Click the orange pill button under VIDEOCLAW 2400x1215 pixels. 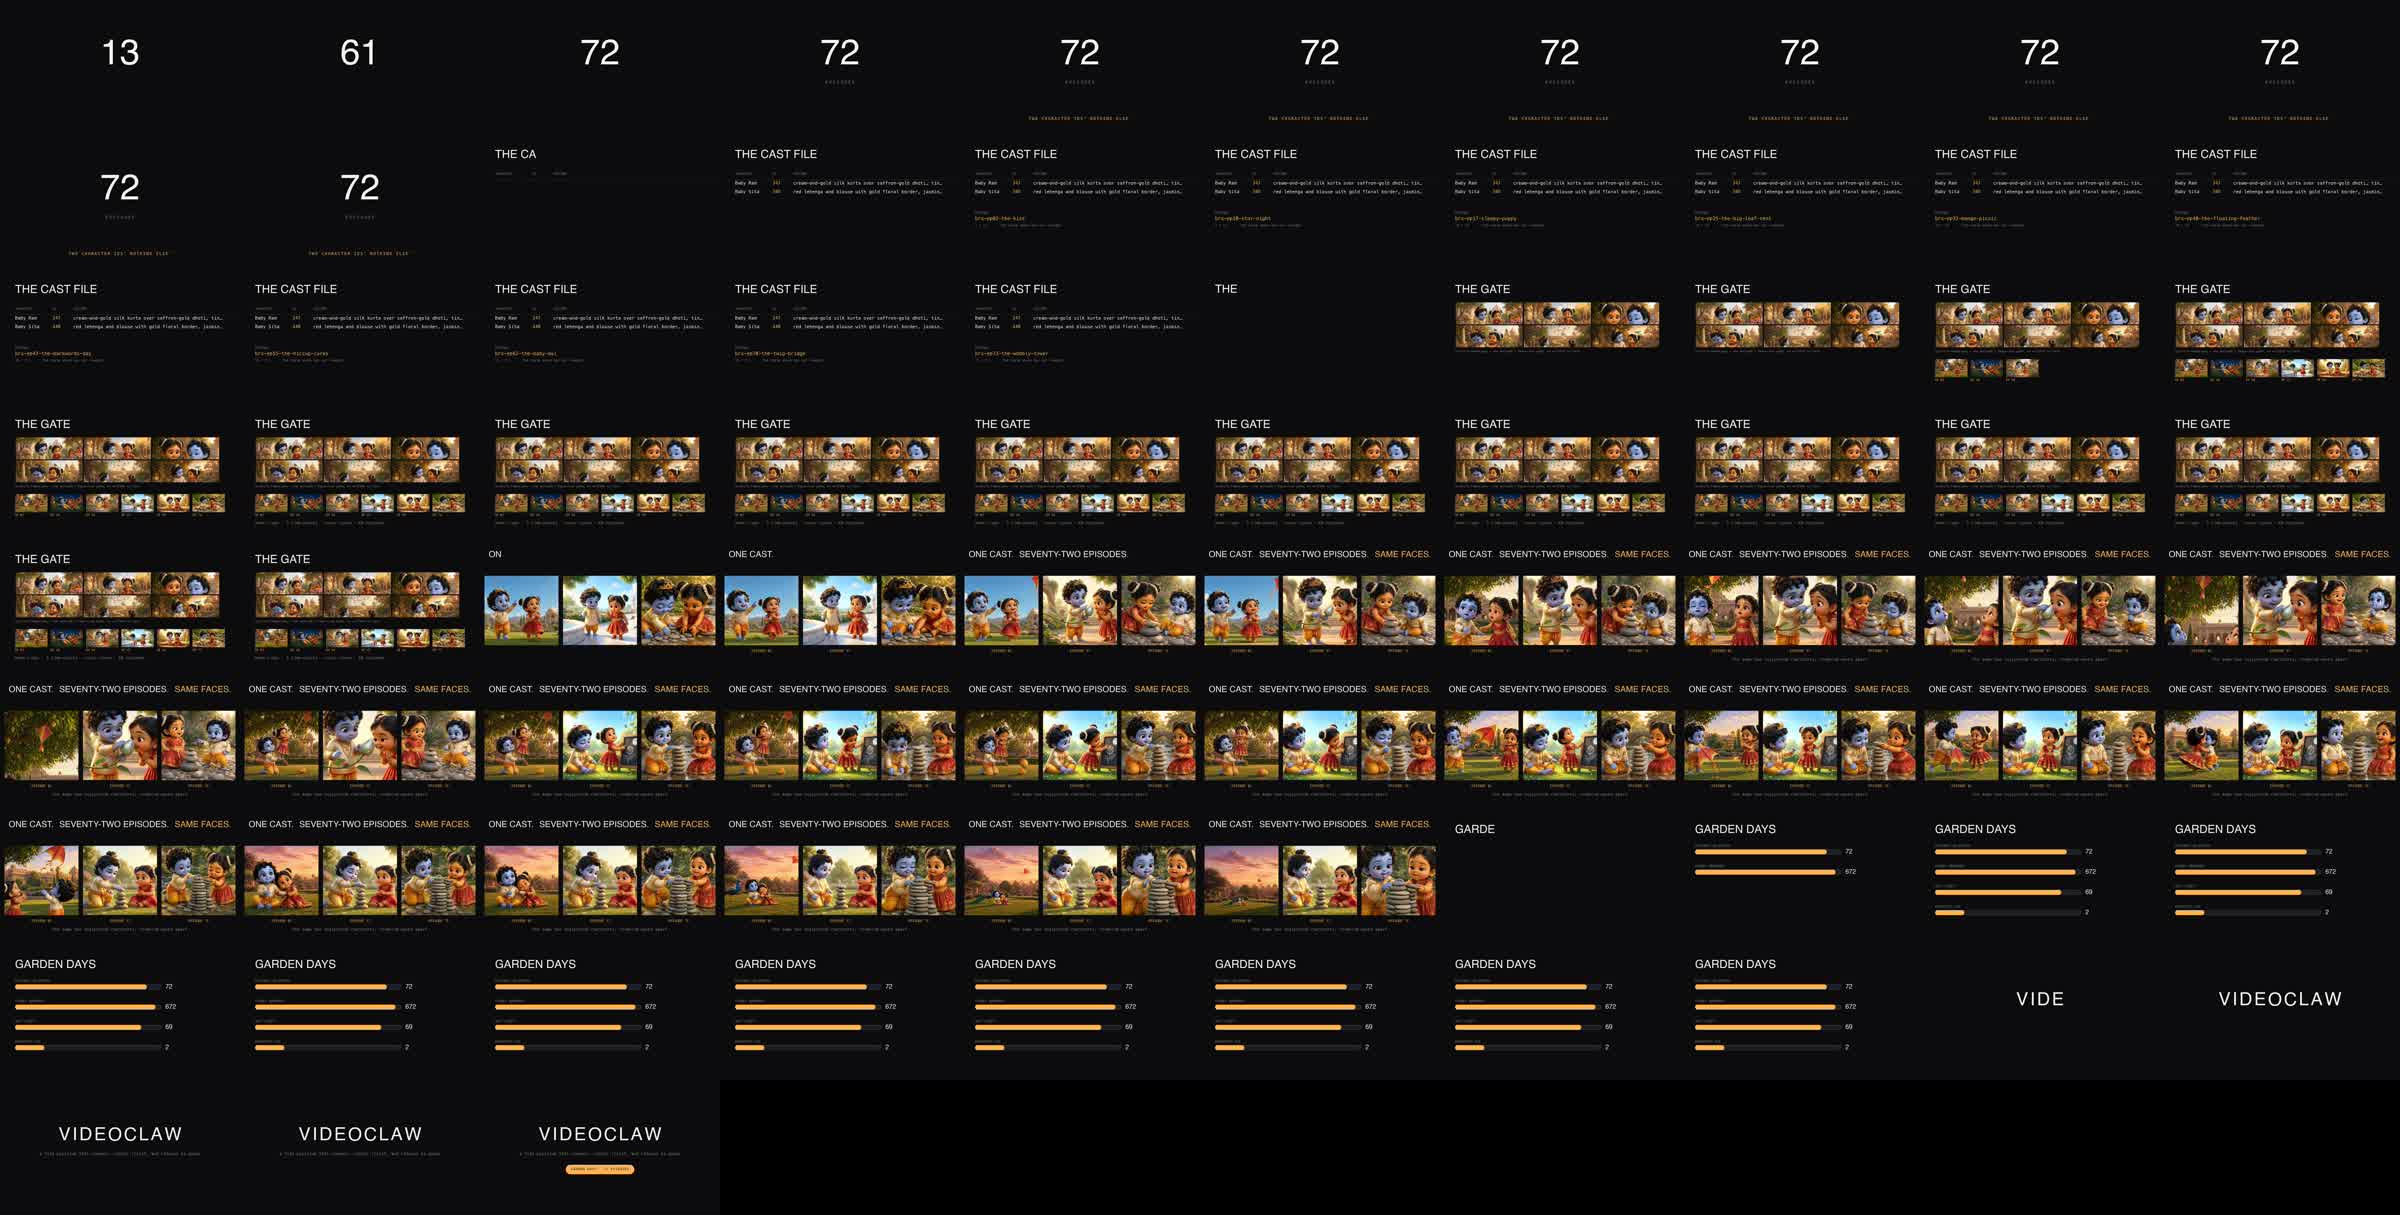[600, 1169]
